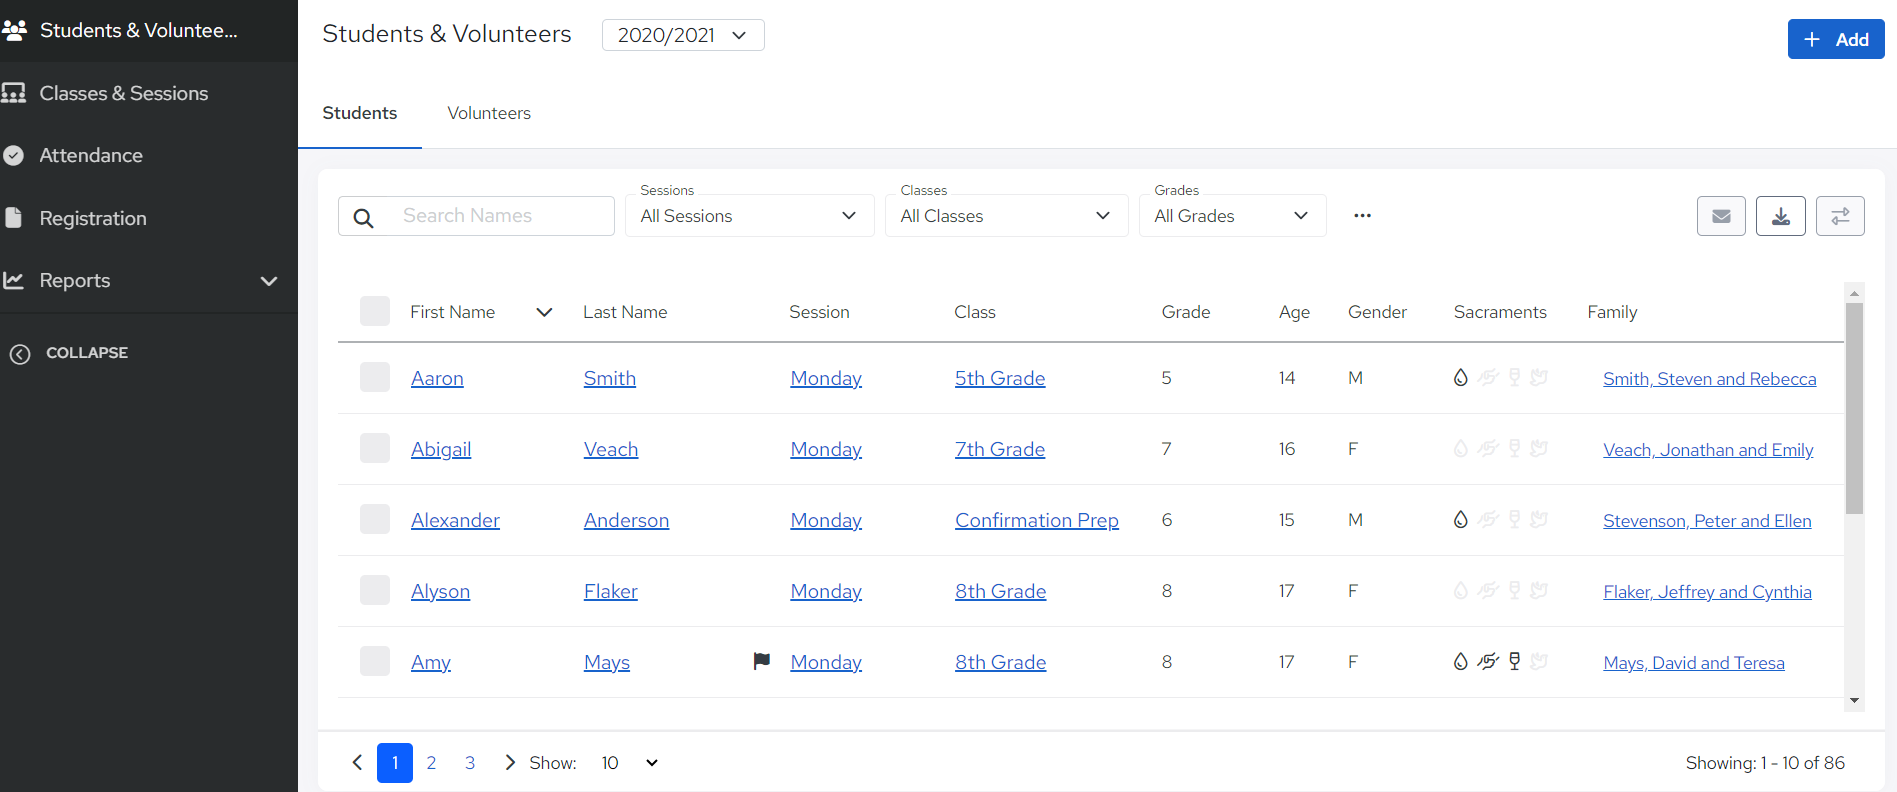Click the search magnifier icon
The image size is (1897, 792).
pyautogui.click(x=364, y=217)
